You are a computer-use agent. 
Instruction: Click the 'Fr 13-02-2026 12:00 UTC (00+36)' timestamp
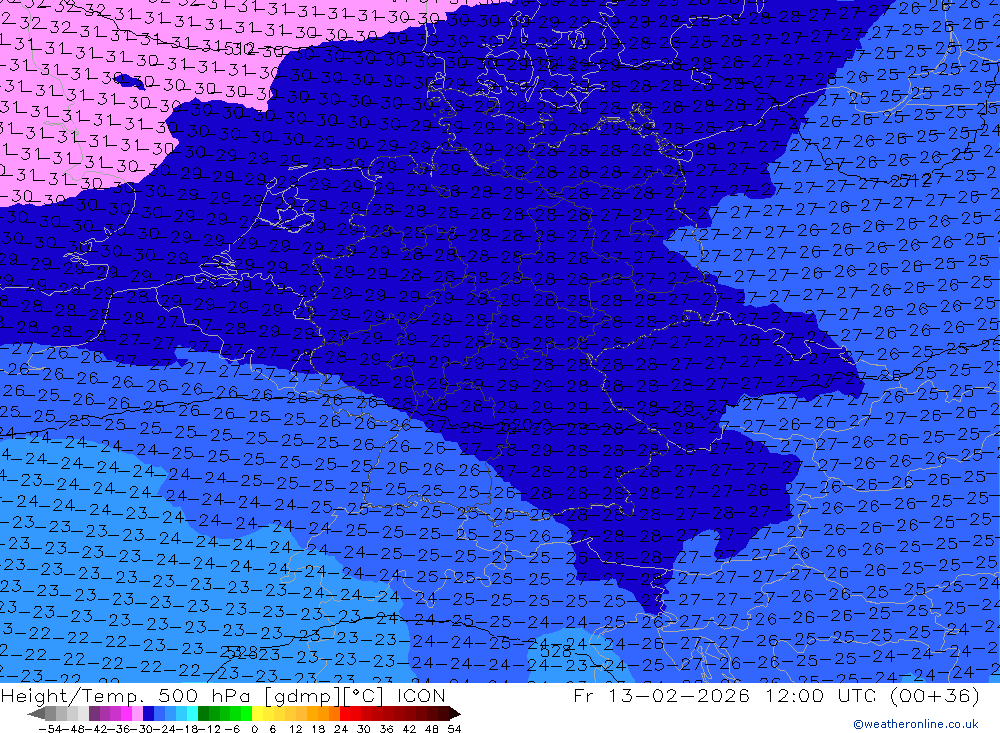776,695
